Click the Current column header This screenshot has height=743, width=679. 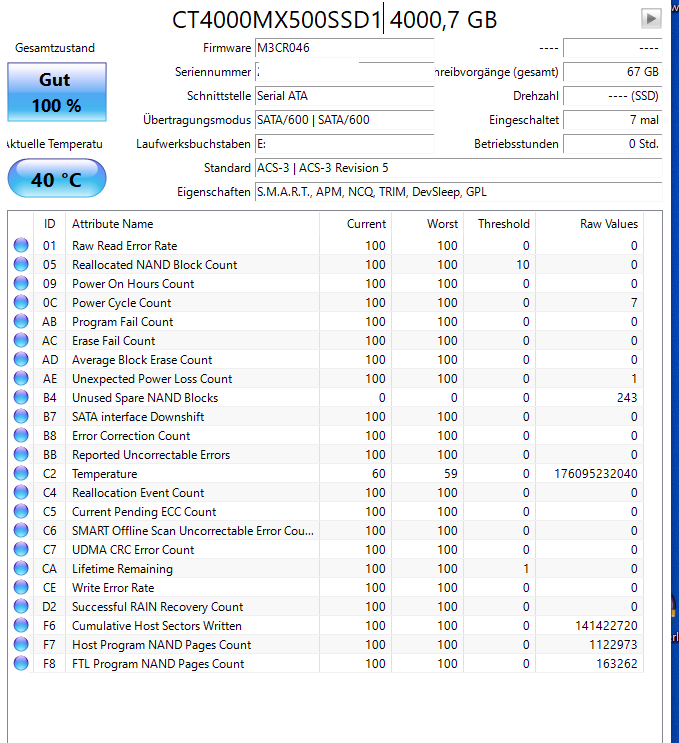355,224
